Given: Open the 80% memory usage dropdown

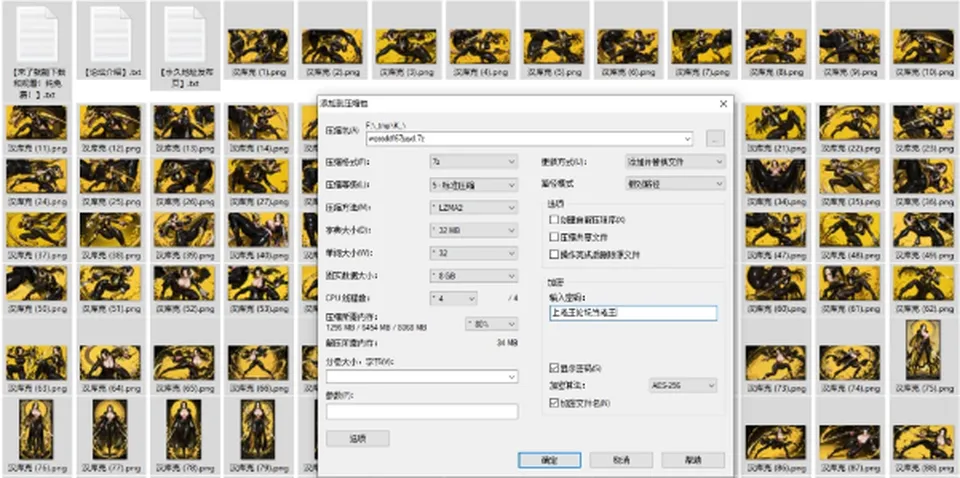Looking at the screenshot, I should [492, 324].
